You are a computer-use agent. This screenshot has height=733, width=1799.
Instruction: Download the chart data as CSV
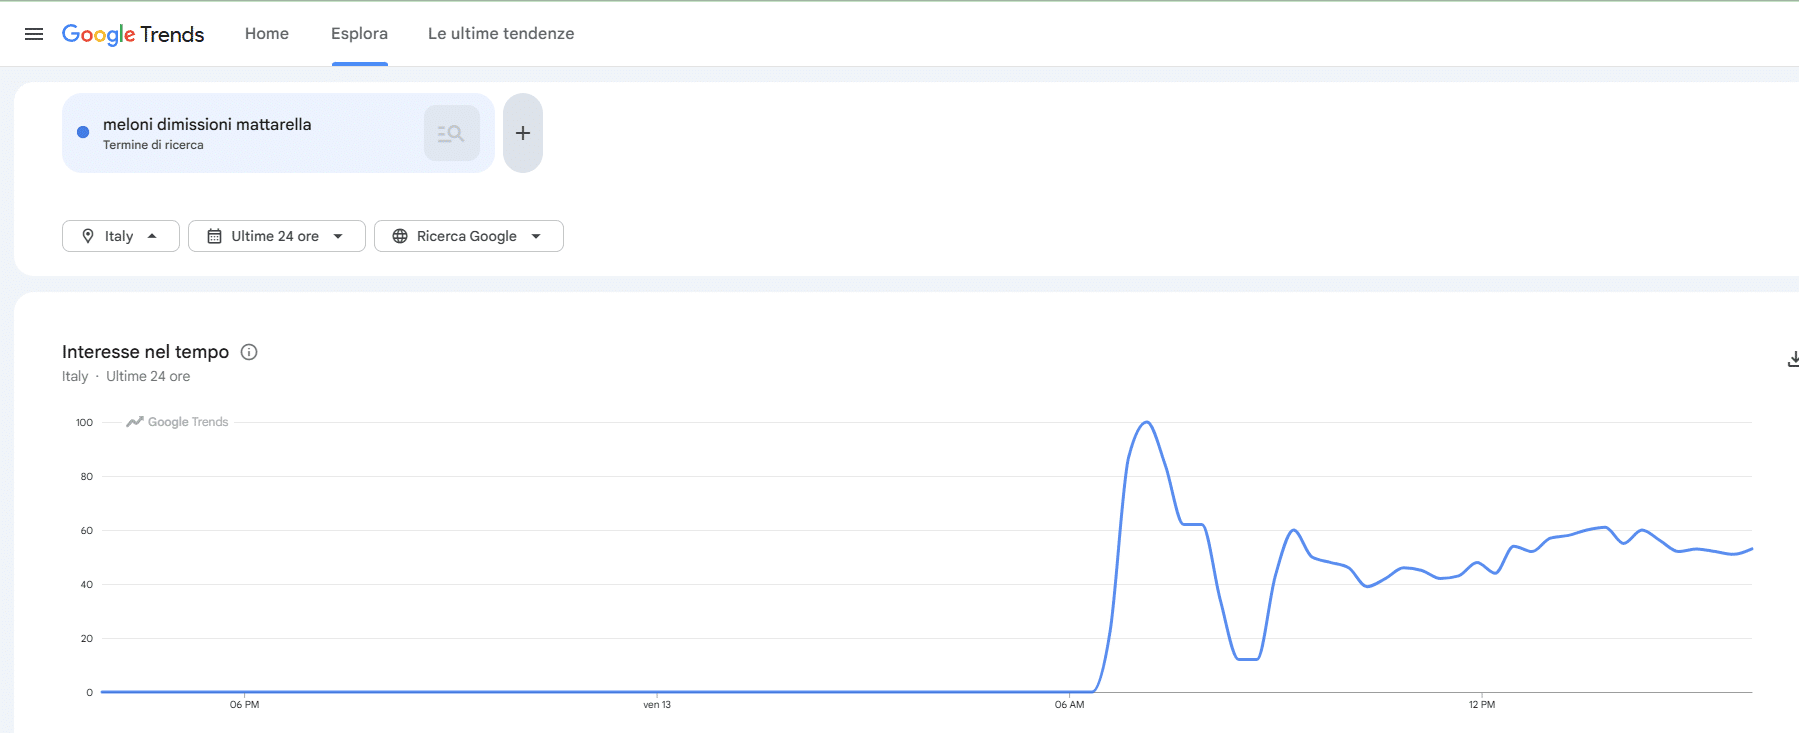tap(1793, 359)
